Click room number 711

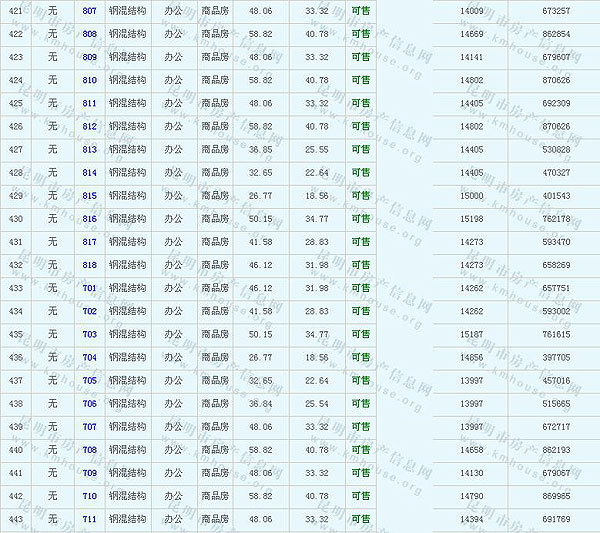(90, 520)
